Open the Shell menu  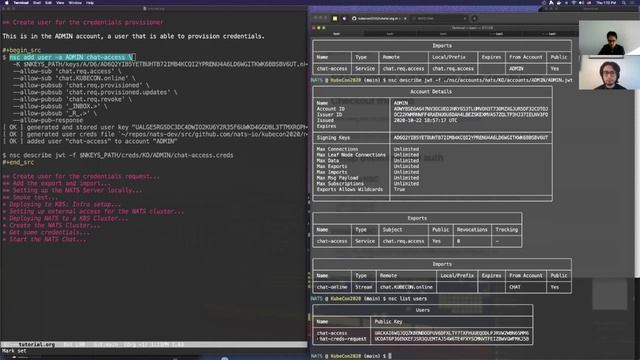point(37,2)
